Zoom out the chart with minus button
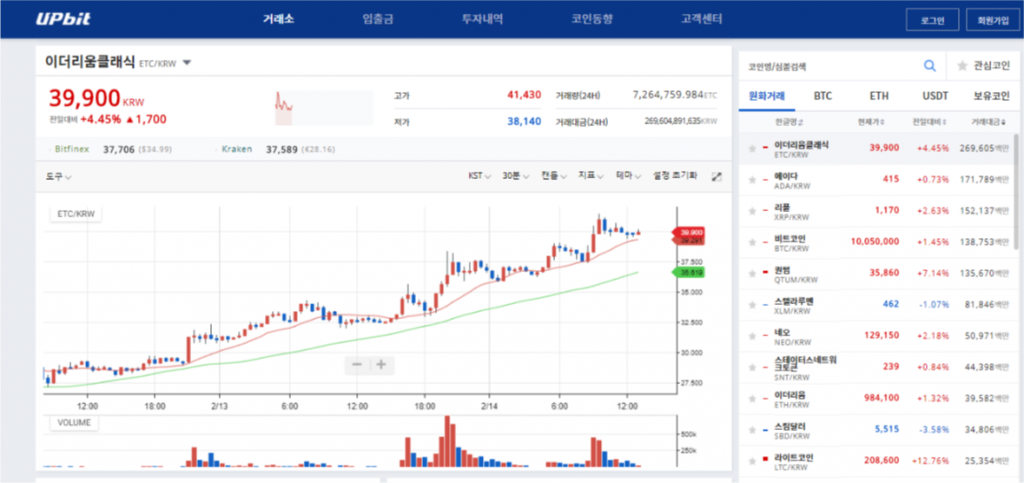Image resolution: width=1024 pixels, height=483 pixels. tap(357, 365)
